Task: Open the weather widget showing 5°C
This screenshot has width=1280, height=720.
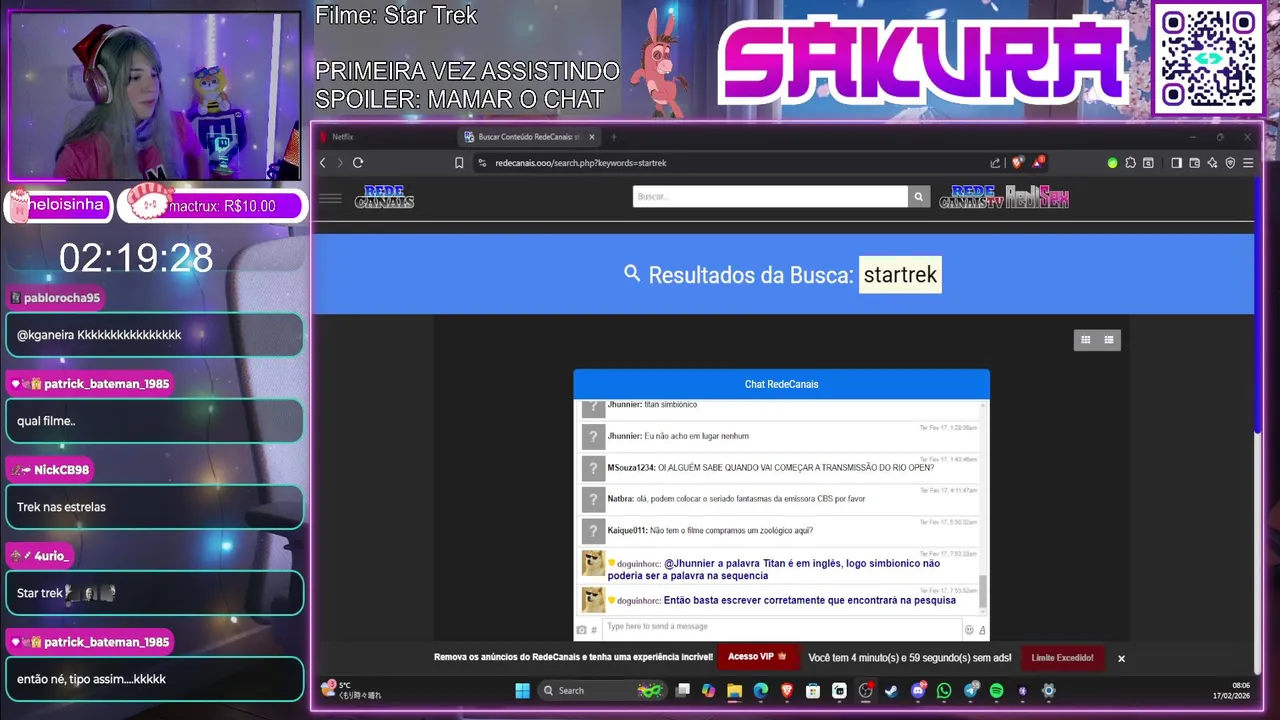Action: [x=350, y=690]
